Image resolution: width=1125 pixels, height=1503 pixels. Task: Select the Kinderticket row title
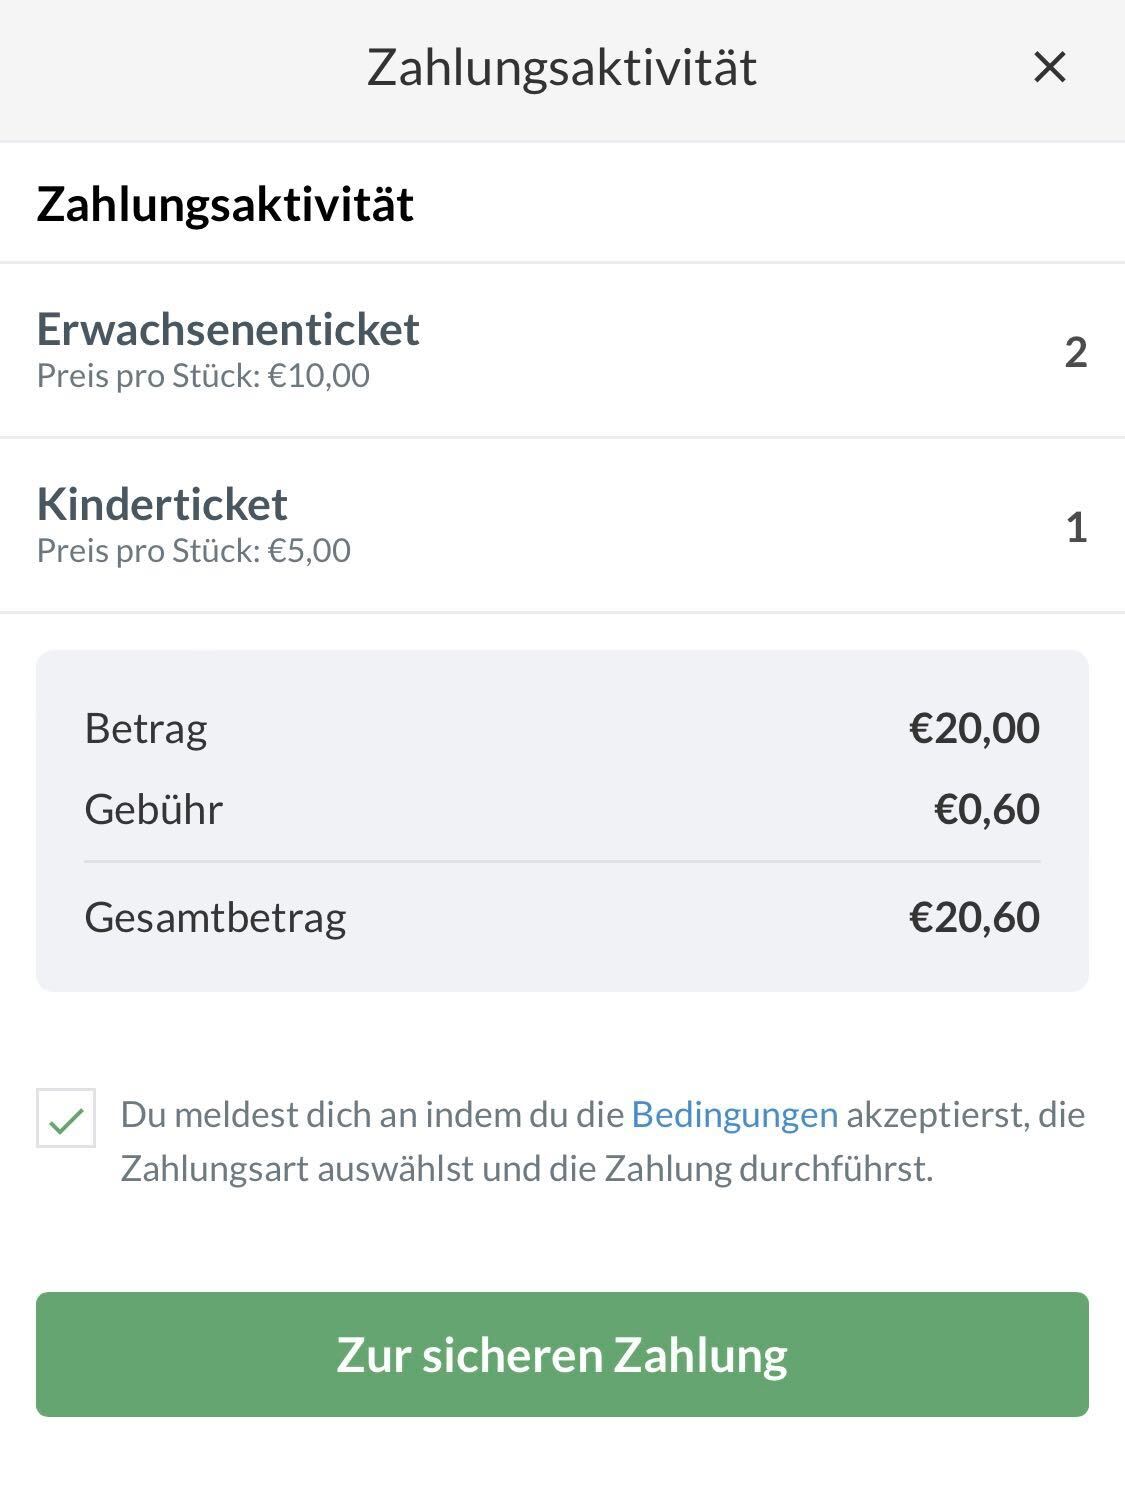pyautogui.click(x=162, y=504)
